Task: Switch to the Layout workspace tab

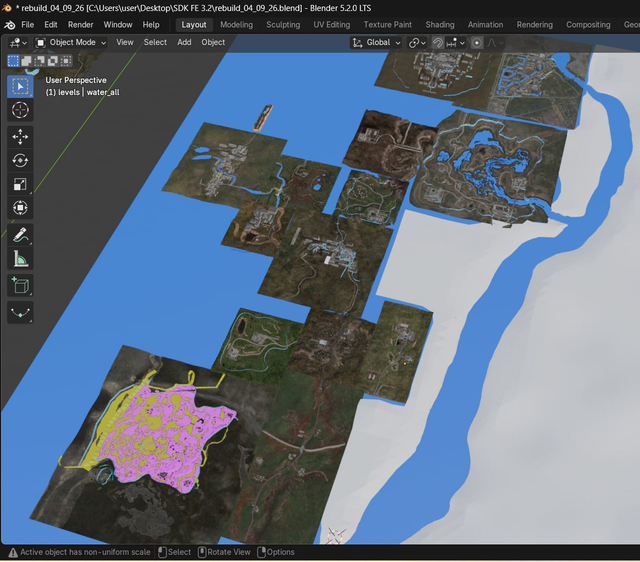Action: 194,25
